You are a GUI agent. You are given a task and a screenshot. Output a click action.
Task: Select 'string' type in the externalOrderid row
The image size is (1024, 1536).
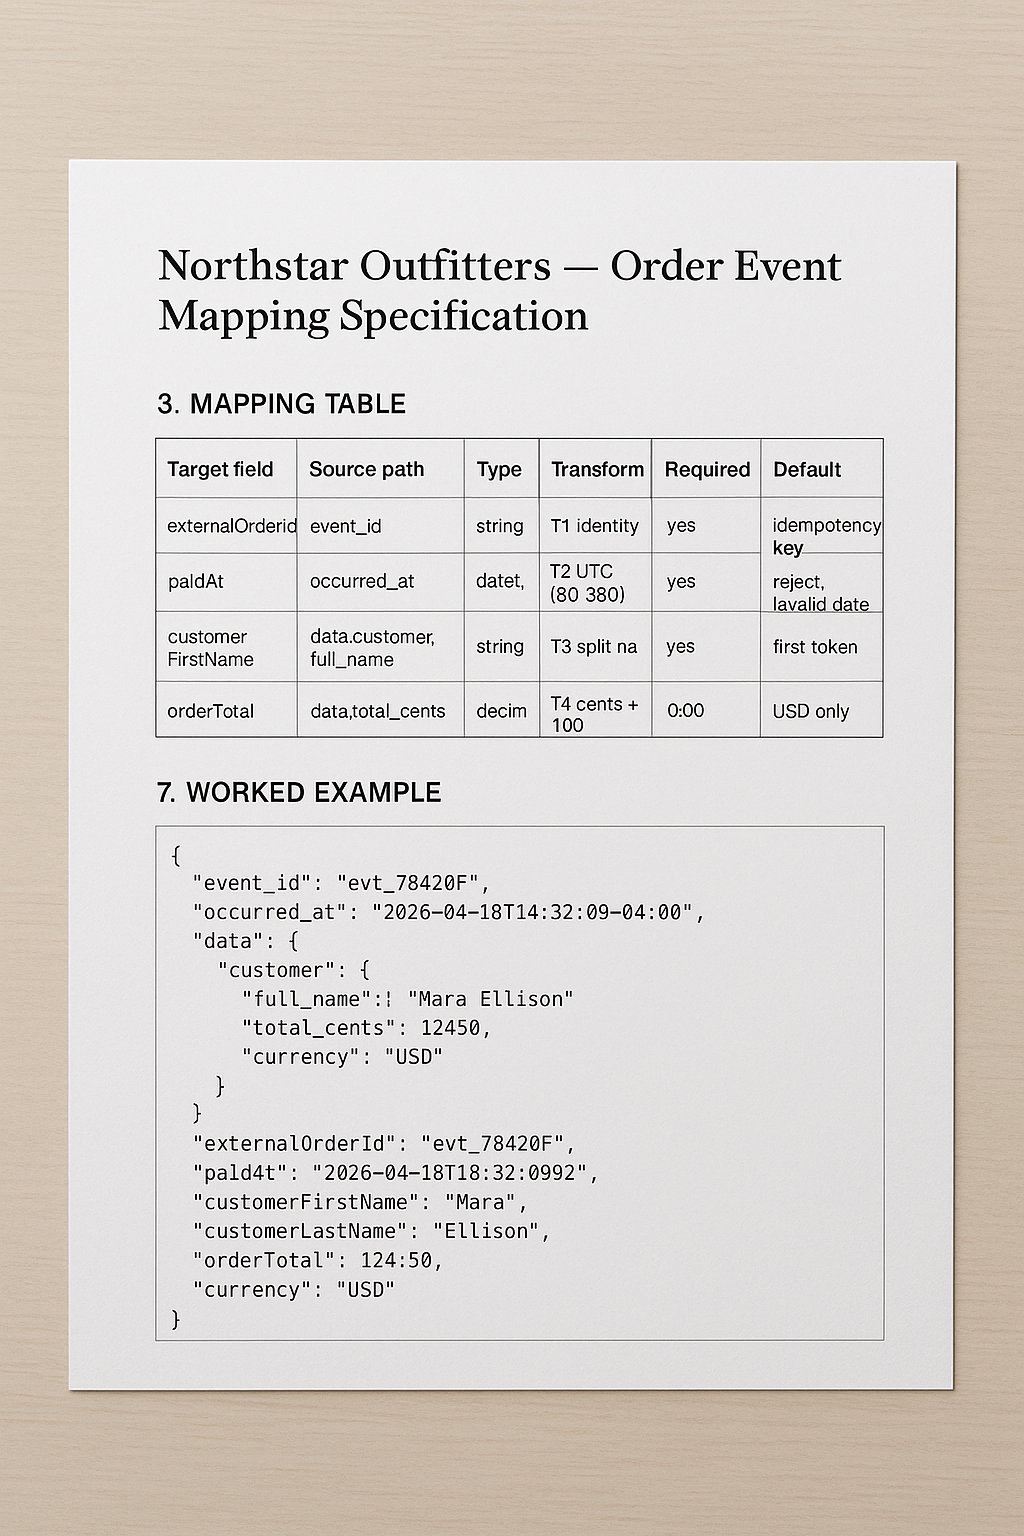[500, 526]
